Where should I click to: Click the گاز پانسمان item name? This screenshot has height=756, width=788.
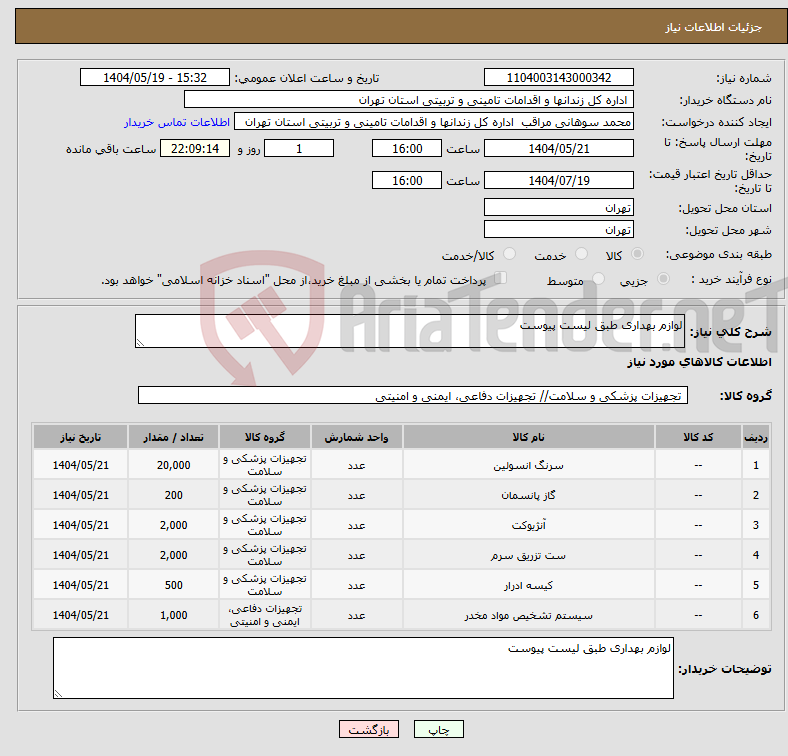(x=529, y=496)
